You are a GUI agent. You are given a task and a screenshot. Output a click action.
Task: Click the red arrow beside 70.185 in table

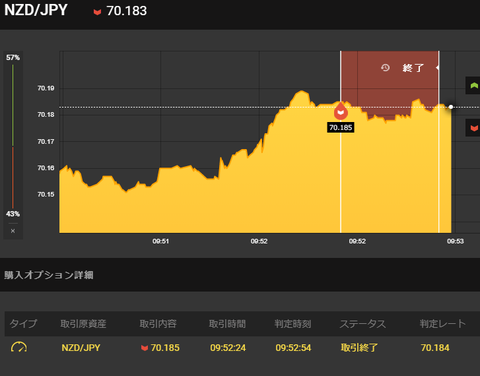tap(144, 348)
